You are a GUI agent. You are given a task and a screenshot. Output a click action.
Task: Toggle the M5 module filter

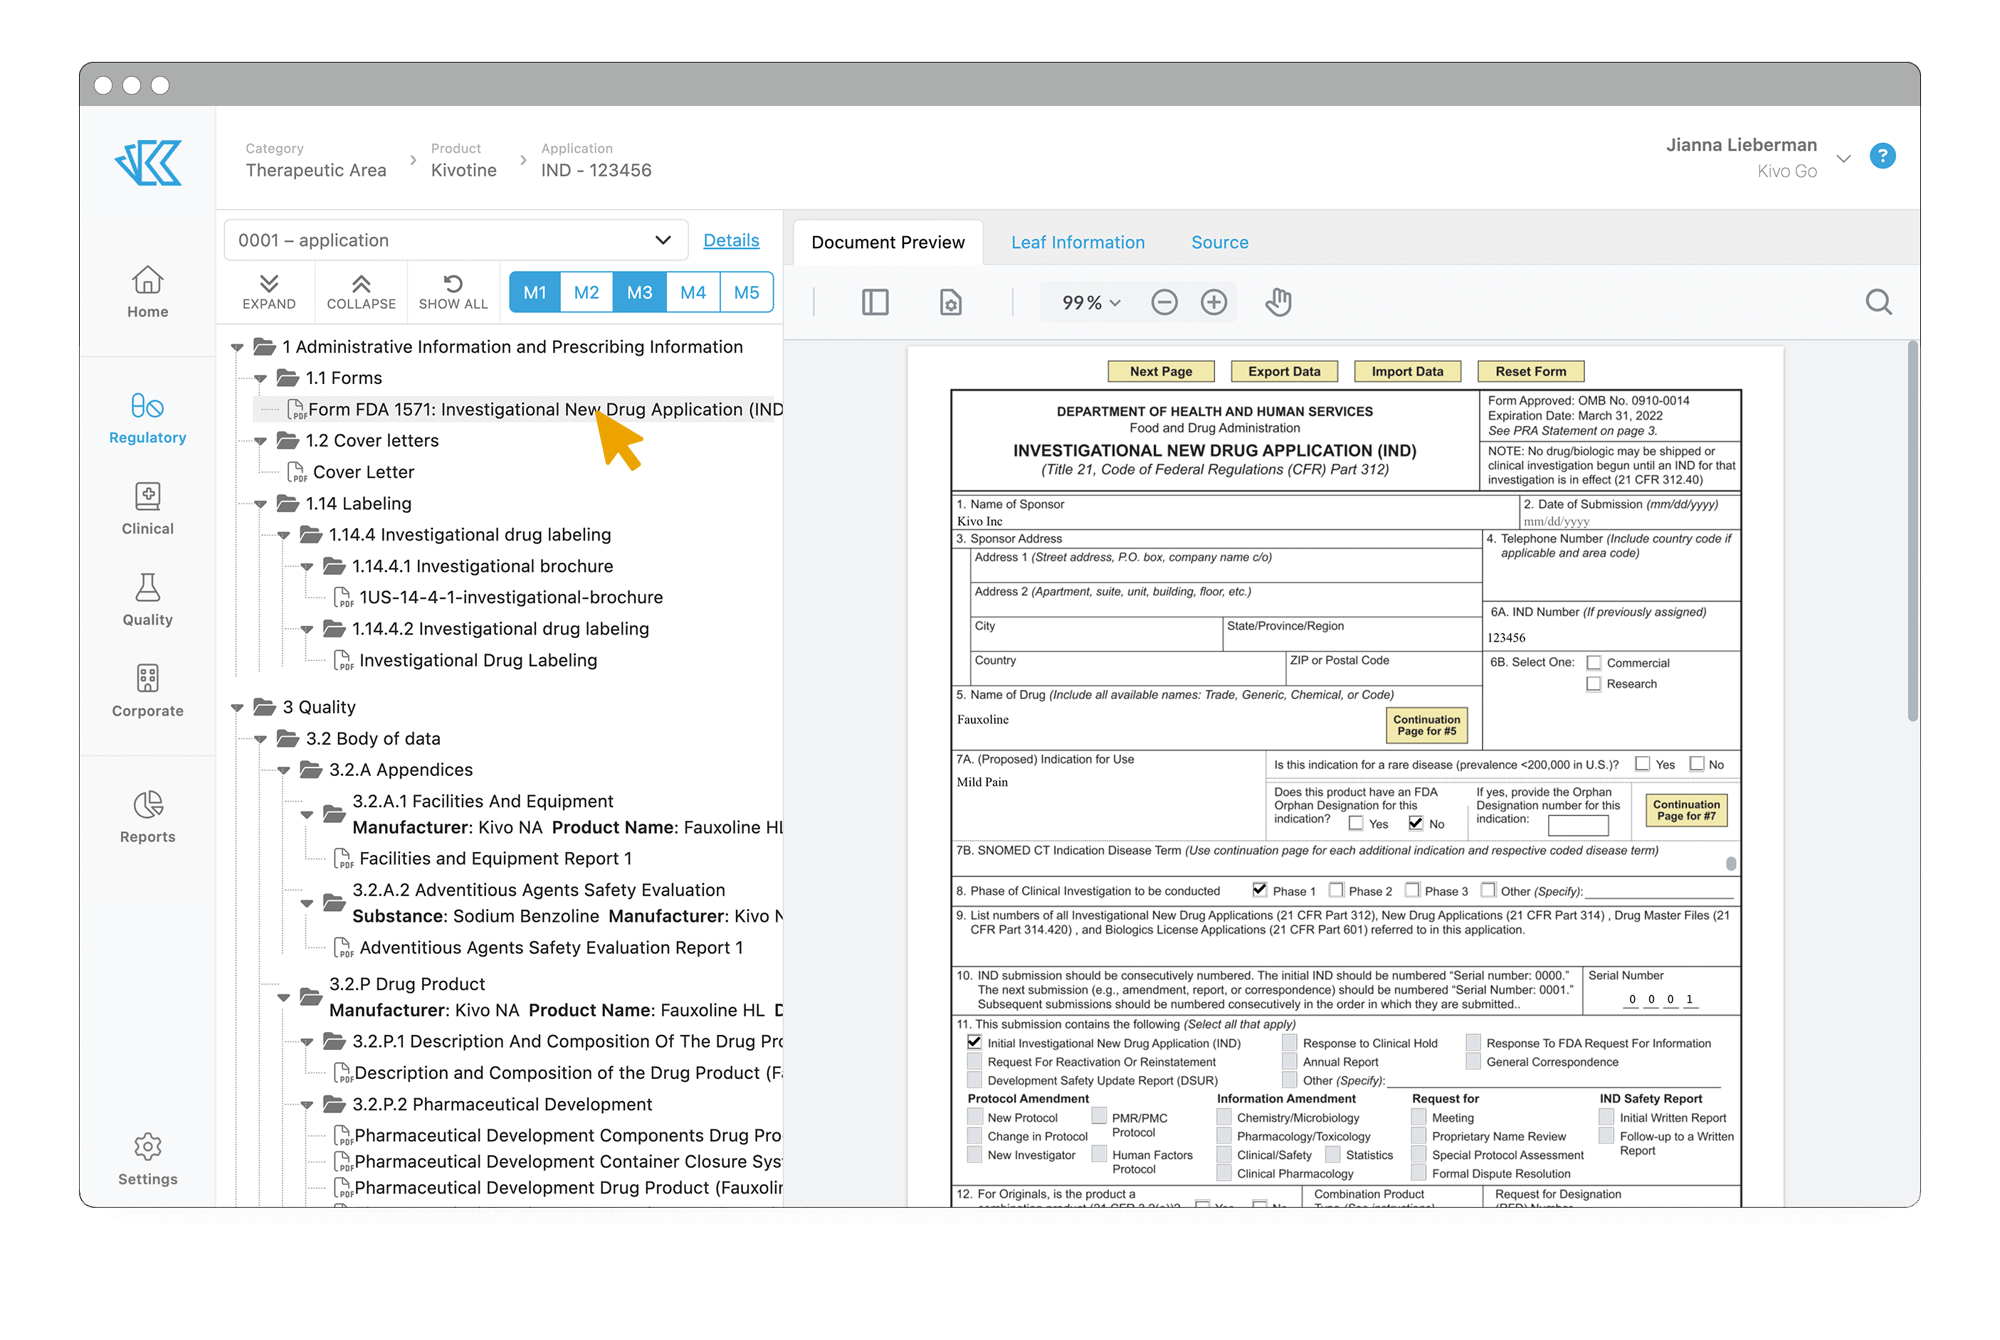coord(746,293)
